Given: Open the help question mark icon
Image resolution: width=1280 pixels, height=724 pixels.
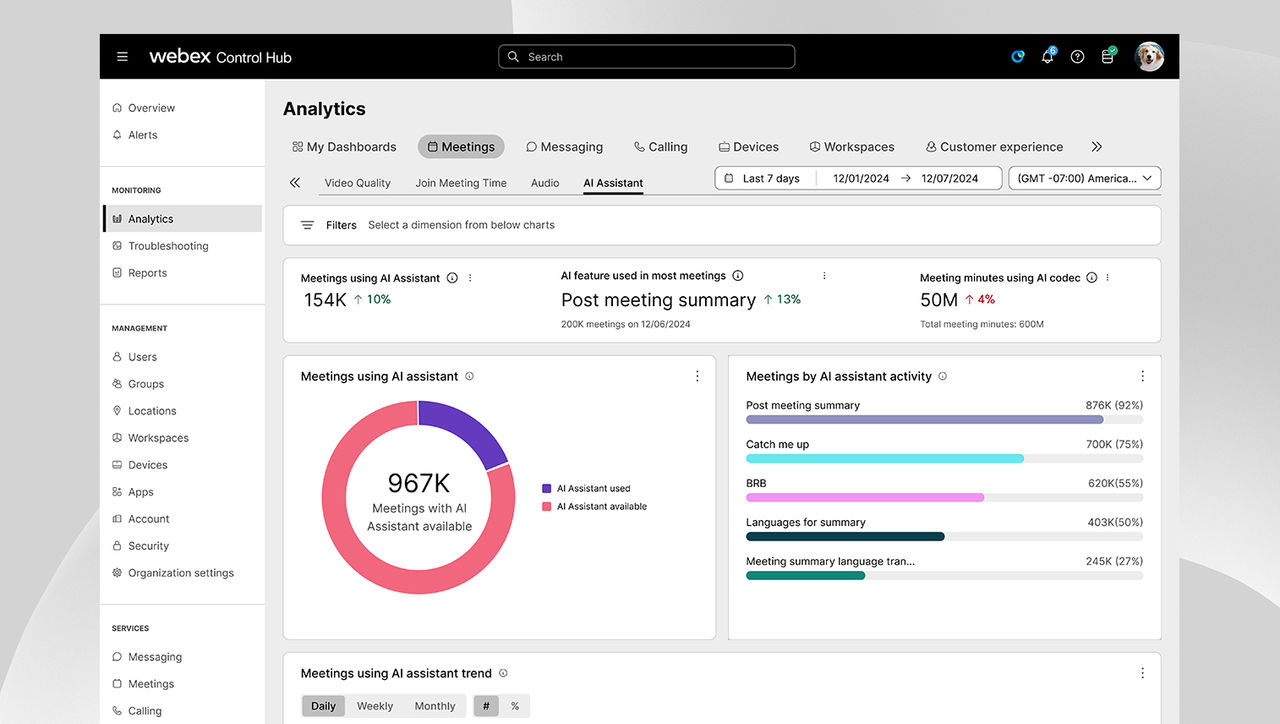Looking at the screenshot, I should point(1077,57).
